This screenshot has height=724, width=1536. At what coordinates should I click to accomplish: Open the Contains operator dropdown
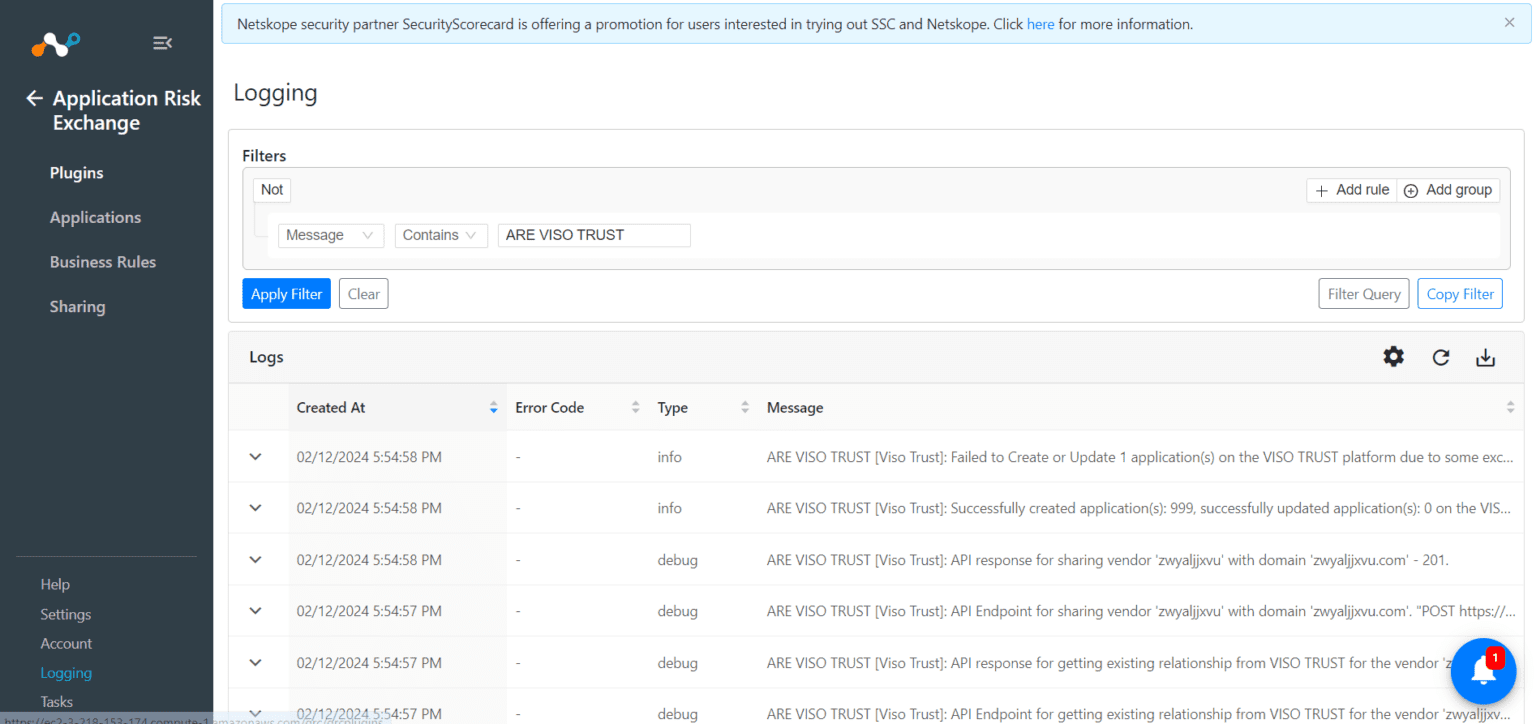click(x=440, y=235)
